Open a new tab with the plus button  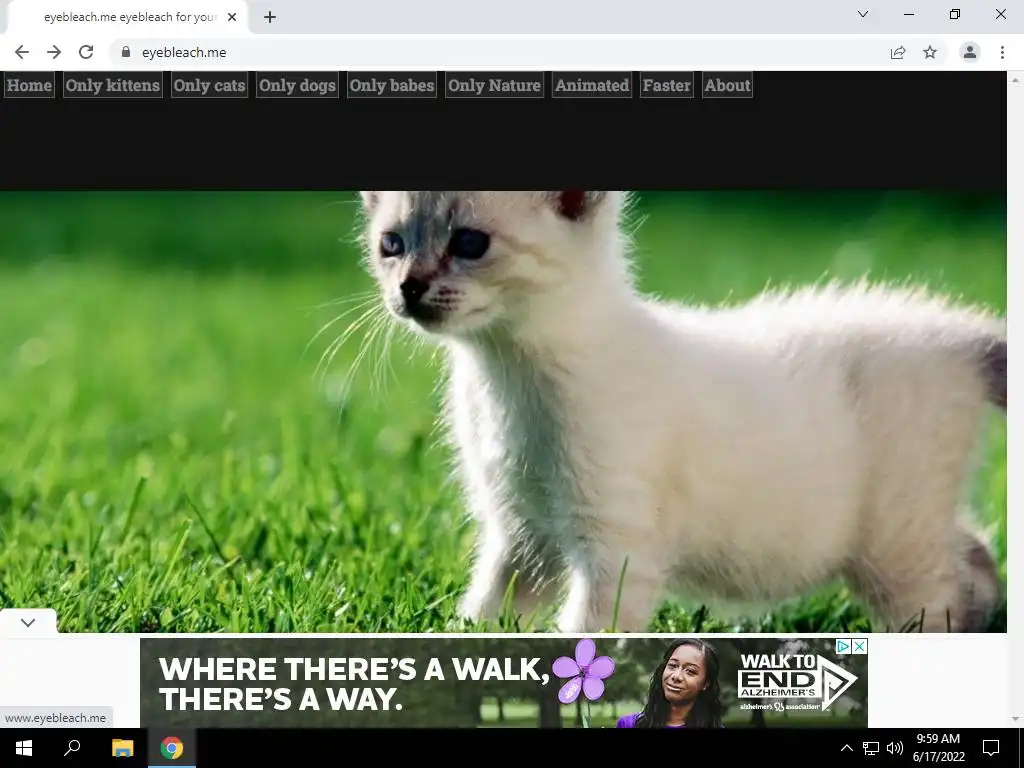pos(270,17)
